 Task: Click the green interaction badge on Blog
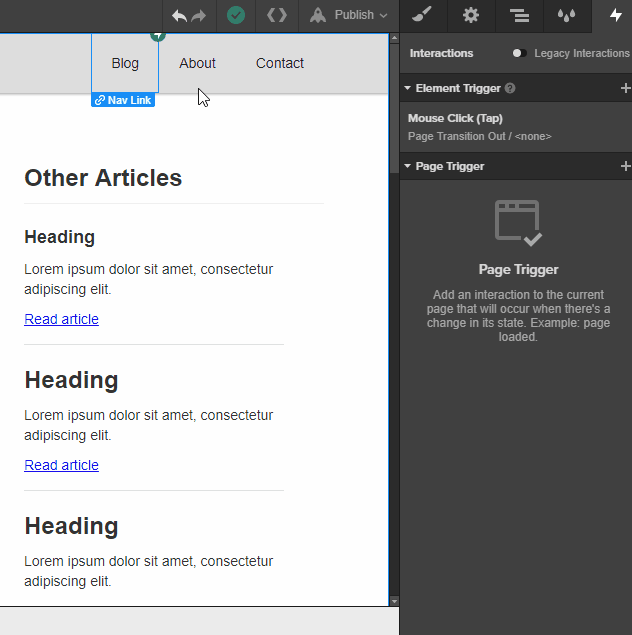tap(158, 36)
